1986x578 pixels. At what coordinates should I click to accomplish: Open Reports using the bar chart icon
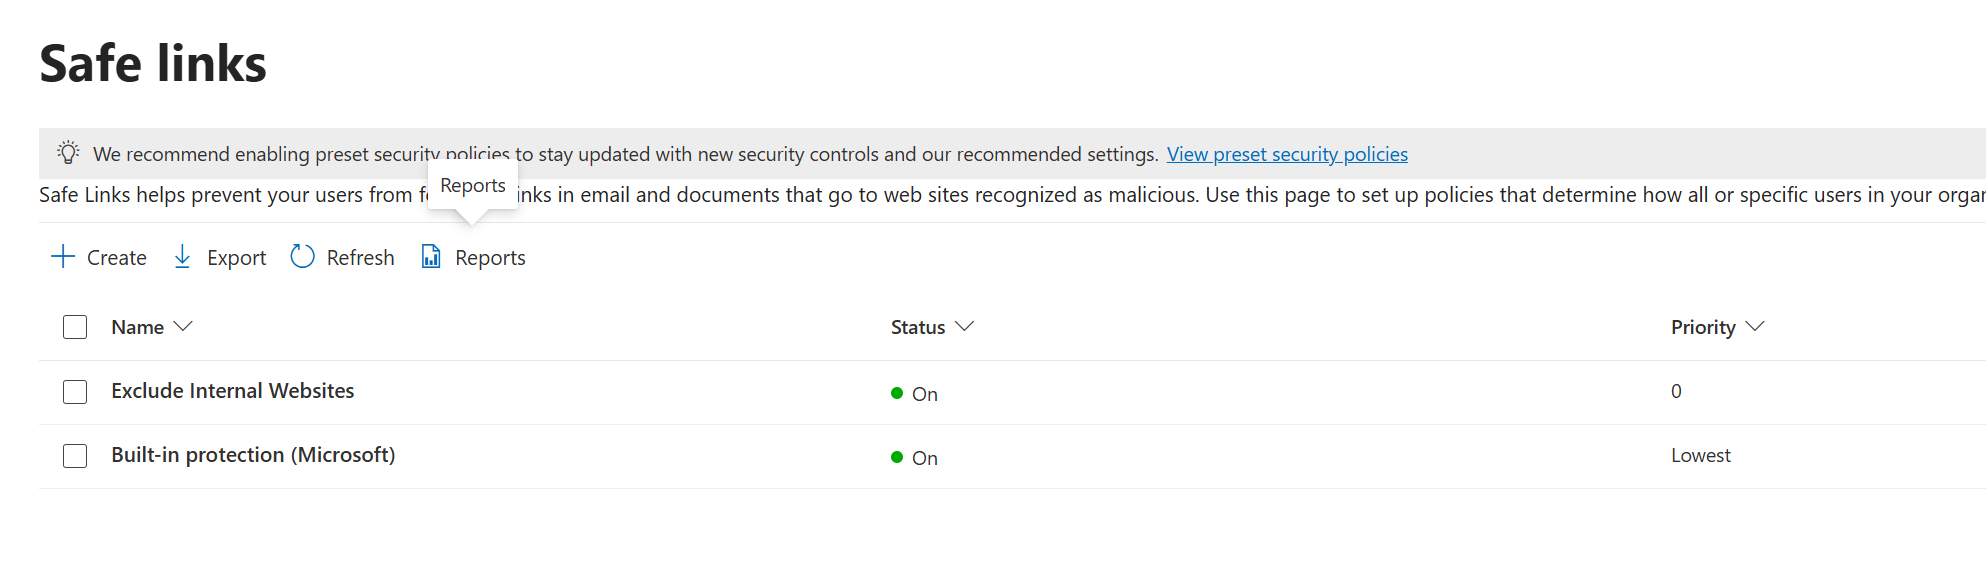tap(430, 257)
